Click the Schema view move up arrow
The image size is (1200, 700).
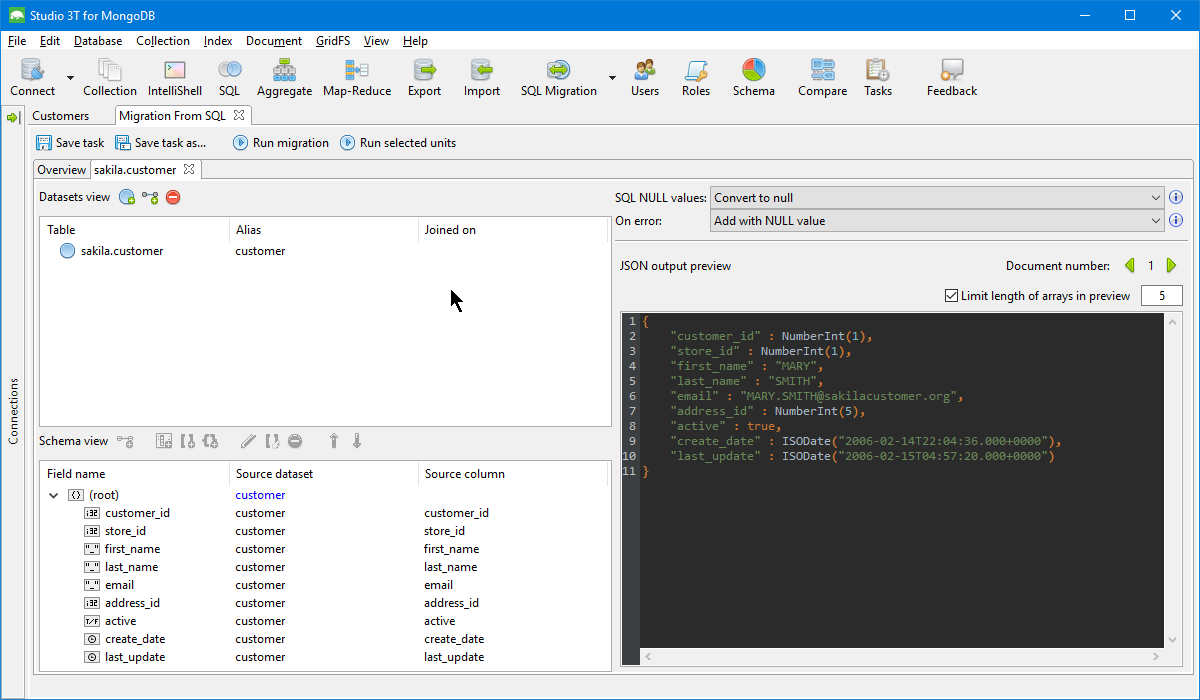point(334,441)
